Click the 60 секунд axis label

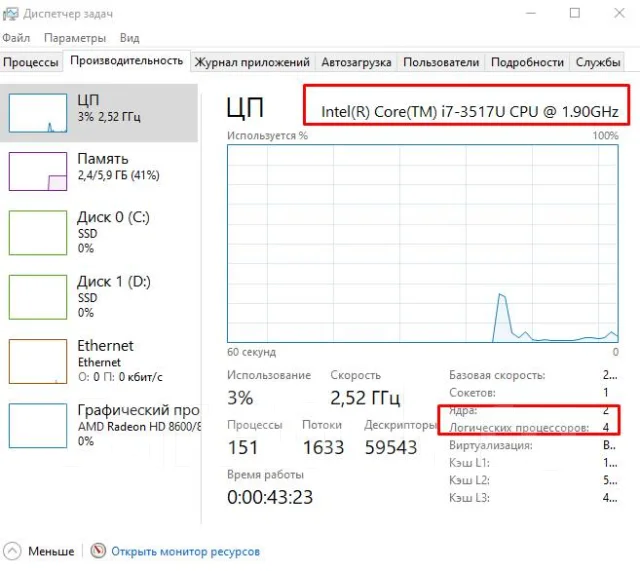(x=251, y=352)
